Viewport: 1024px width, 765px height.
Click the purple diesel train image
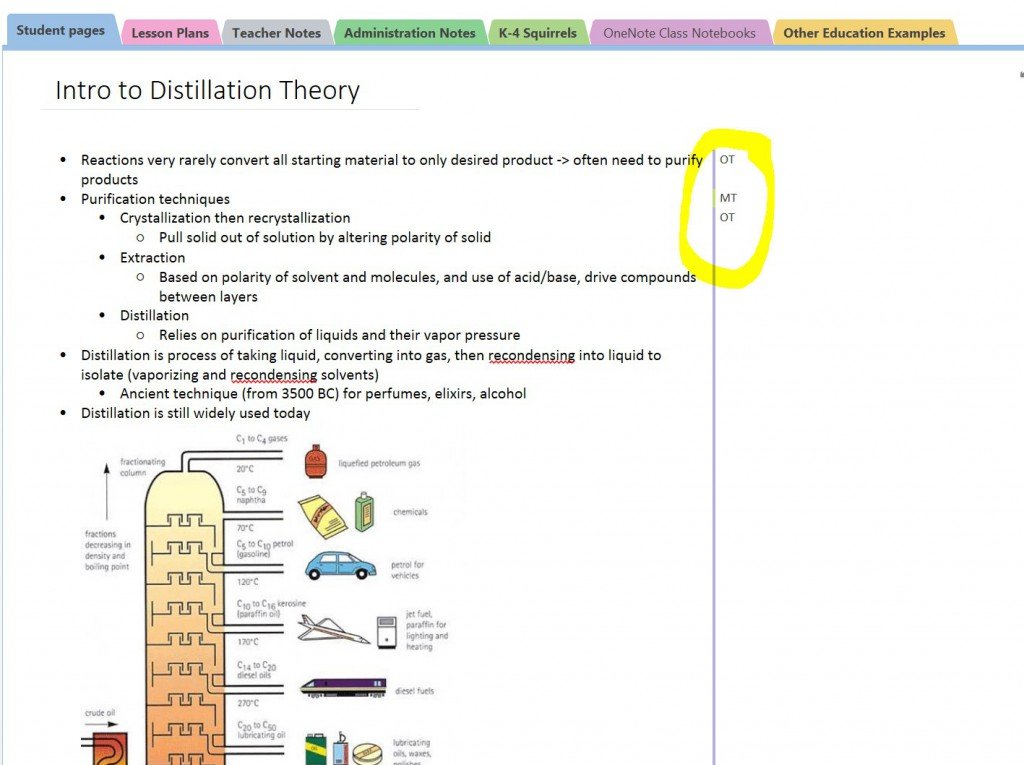pyautogui.click(x=343, y=688)
